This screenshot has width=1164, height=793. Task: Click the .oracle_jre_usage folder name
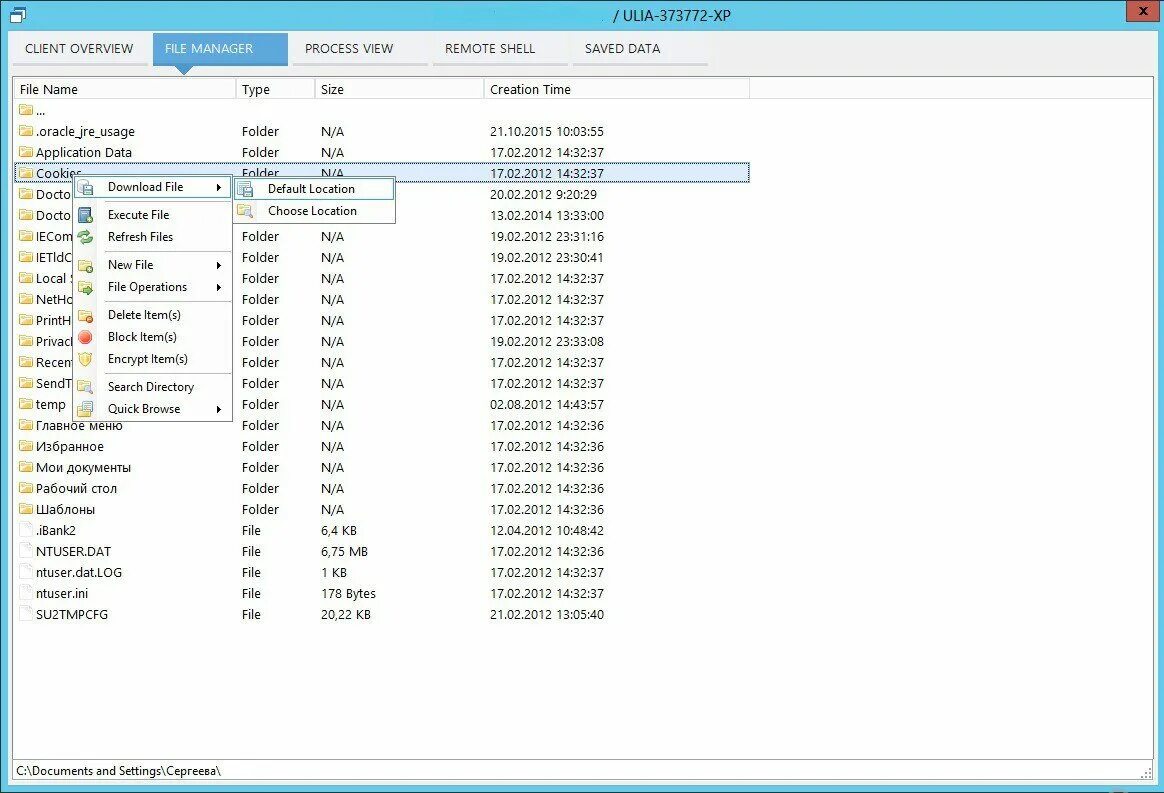tap(85, 131)
